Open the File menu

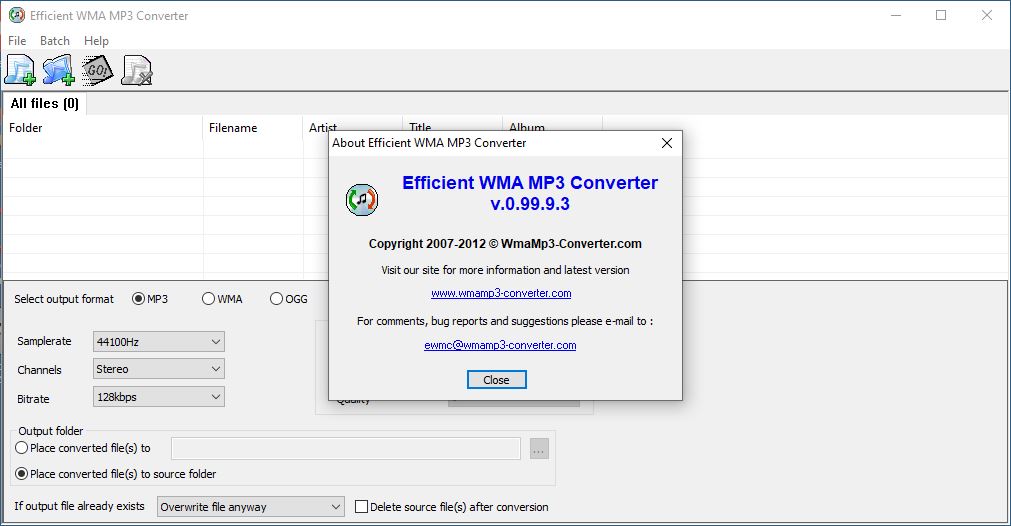[x=17, y=41]
